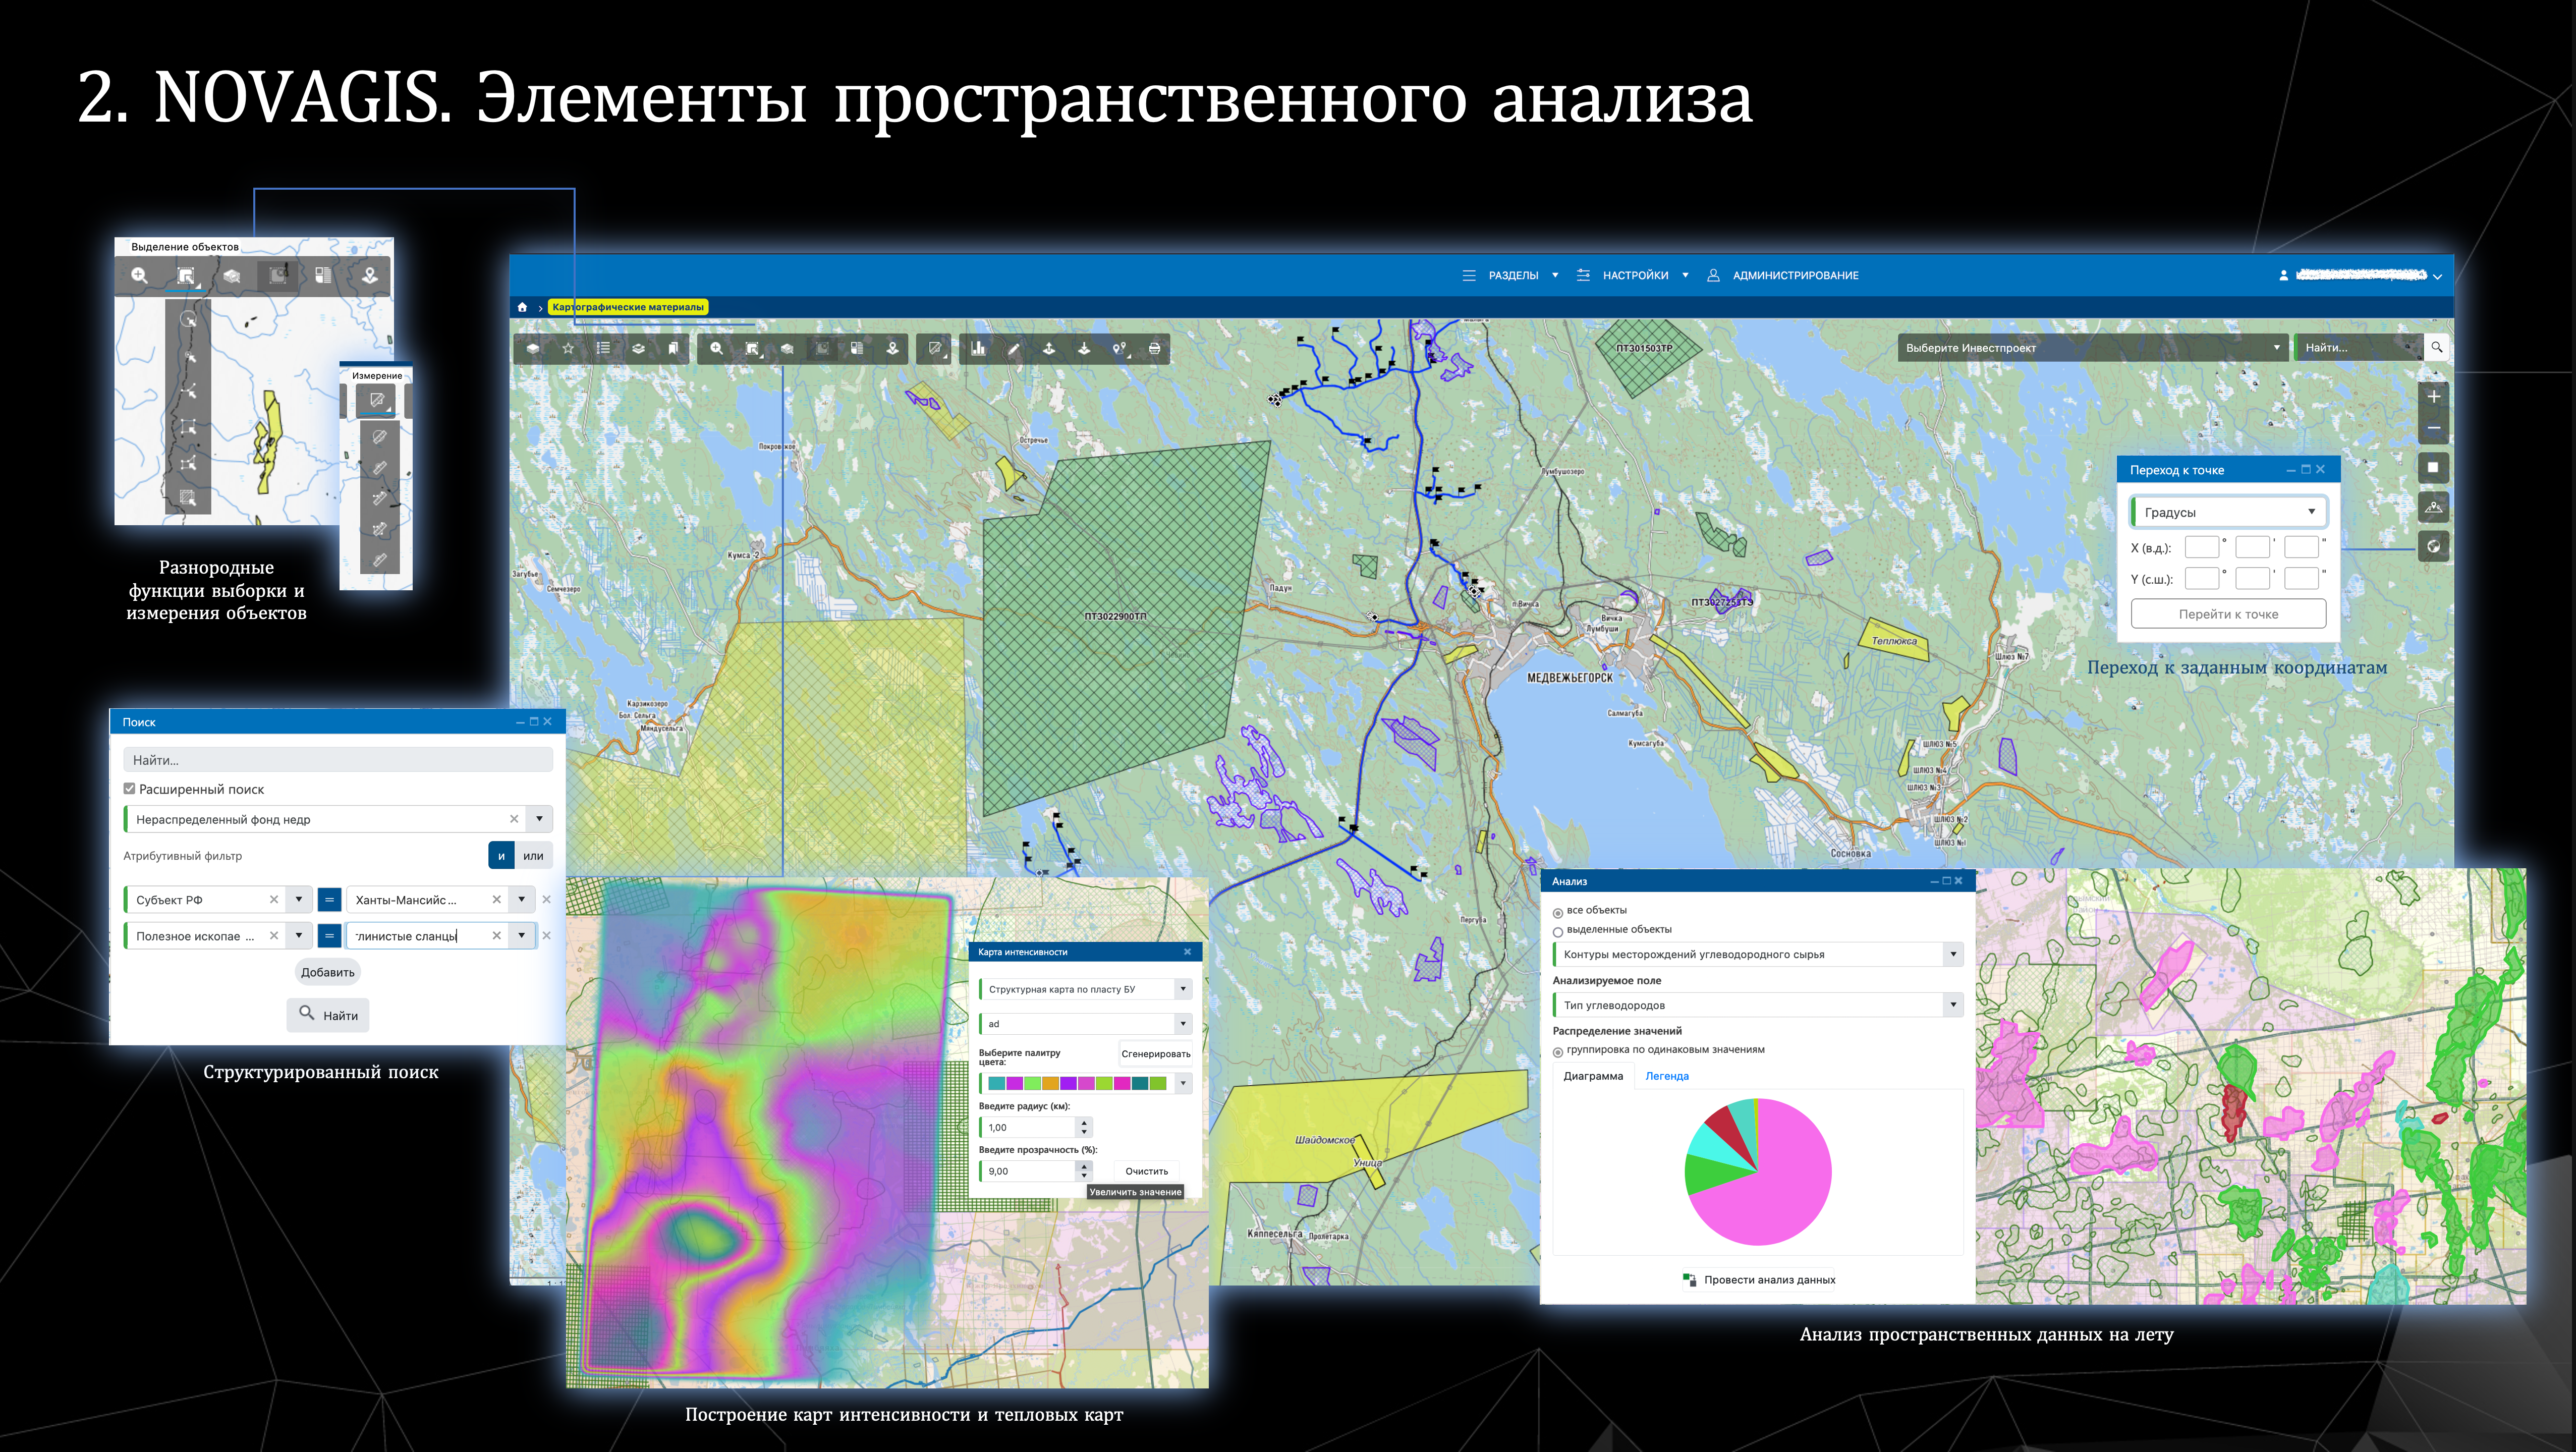Click the Добавить filter button
Screen dimensions: 2576x1452
[328, 972]
